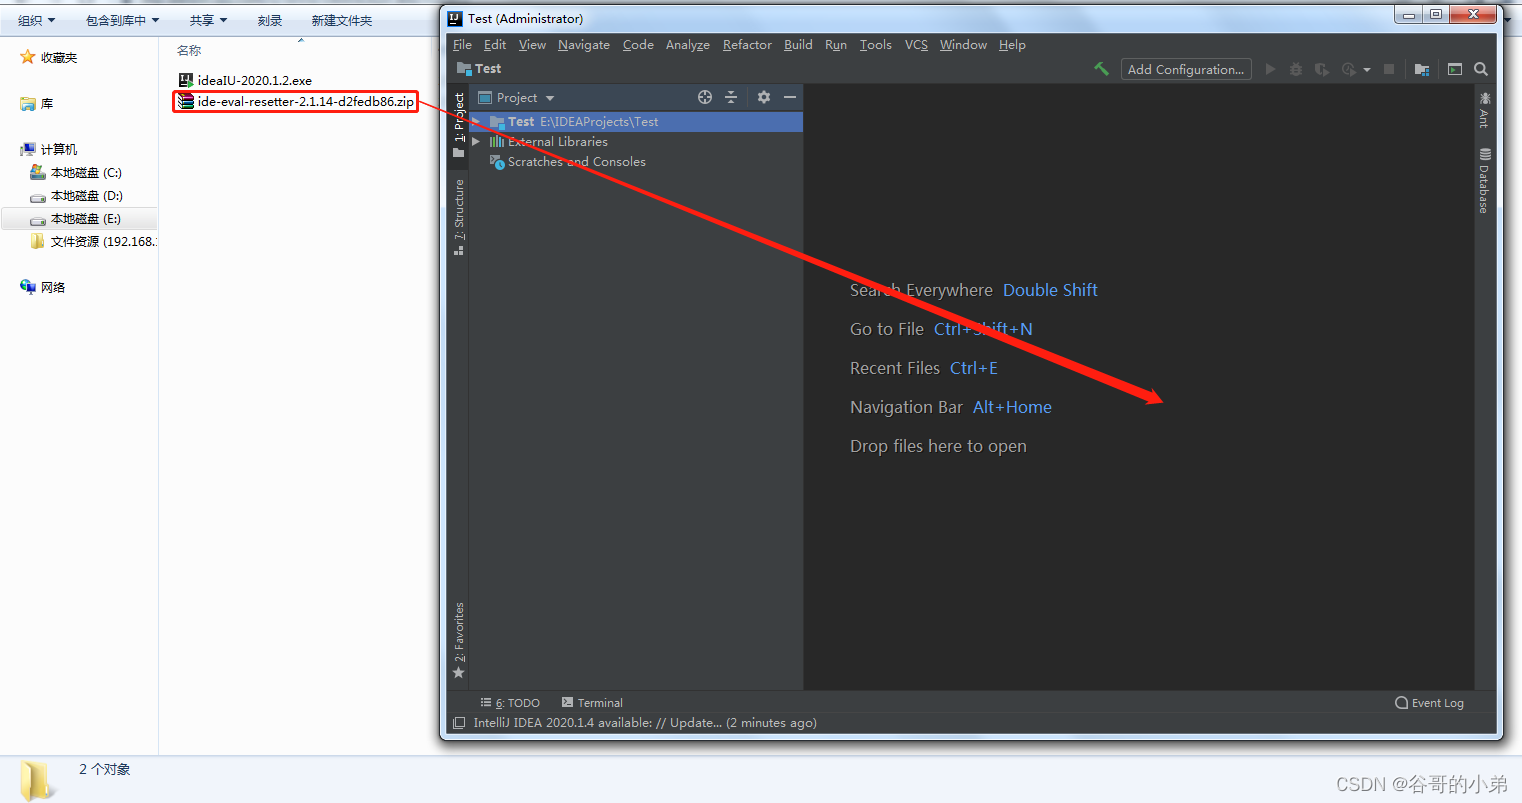Open the Build menu

click(x=798, y=44)
